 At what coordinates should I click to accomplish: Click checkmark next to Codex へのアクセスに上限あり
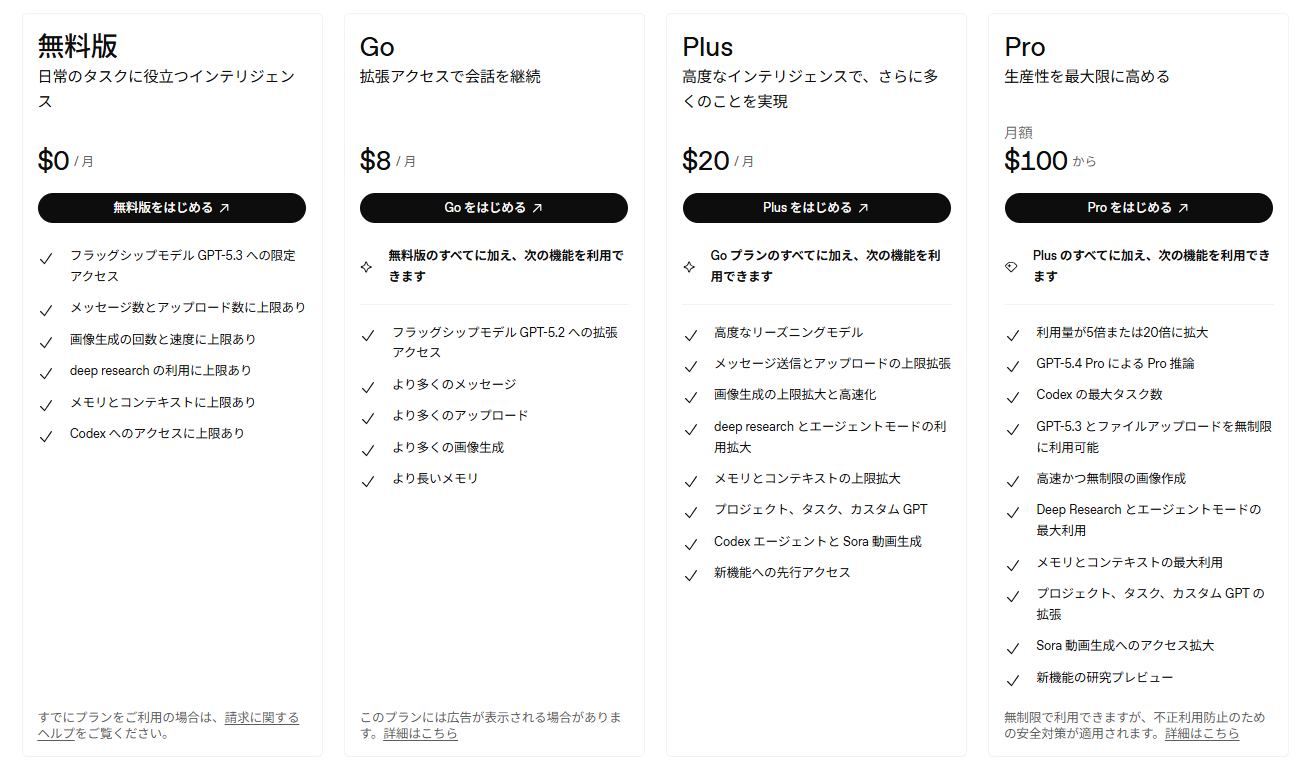[46, 436]
